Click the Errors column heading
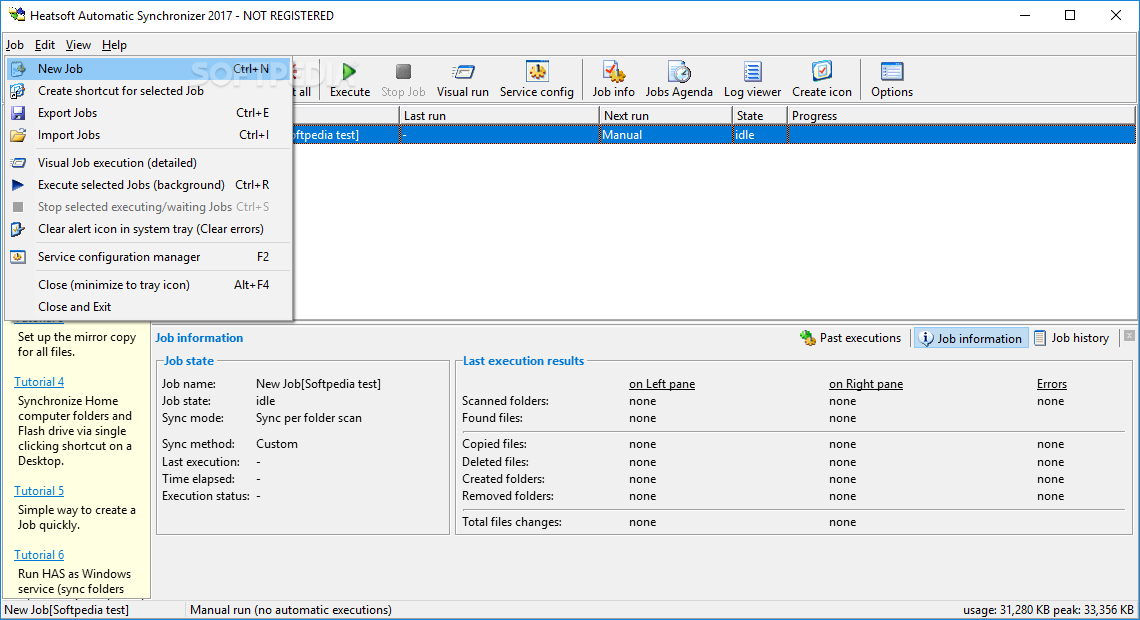This screenshot has height=620, width=1140. [x=1052, y=384]
